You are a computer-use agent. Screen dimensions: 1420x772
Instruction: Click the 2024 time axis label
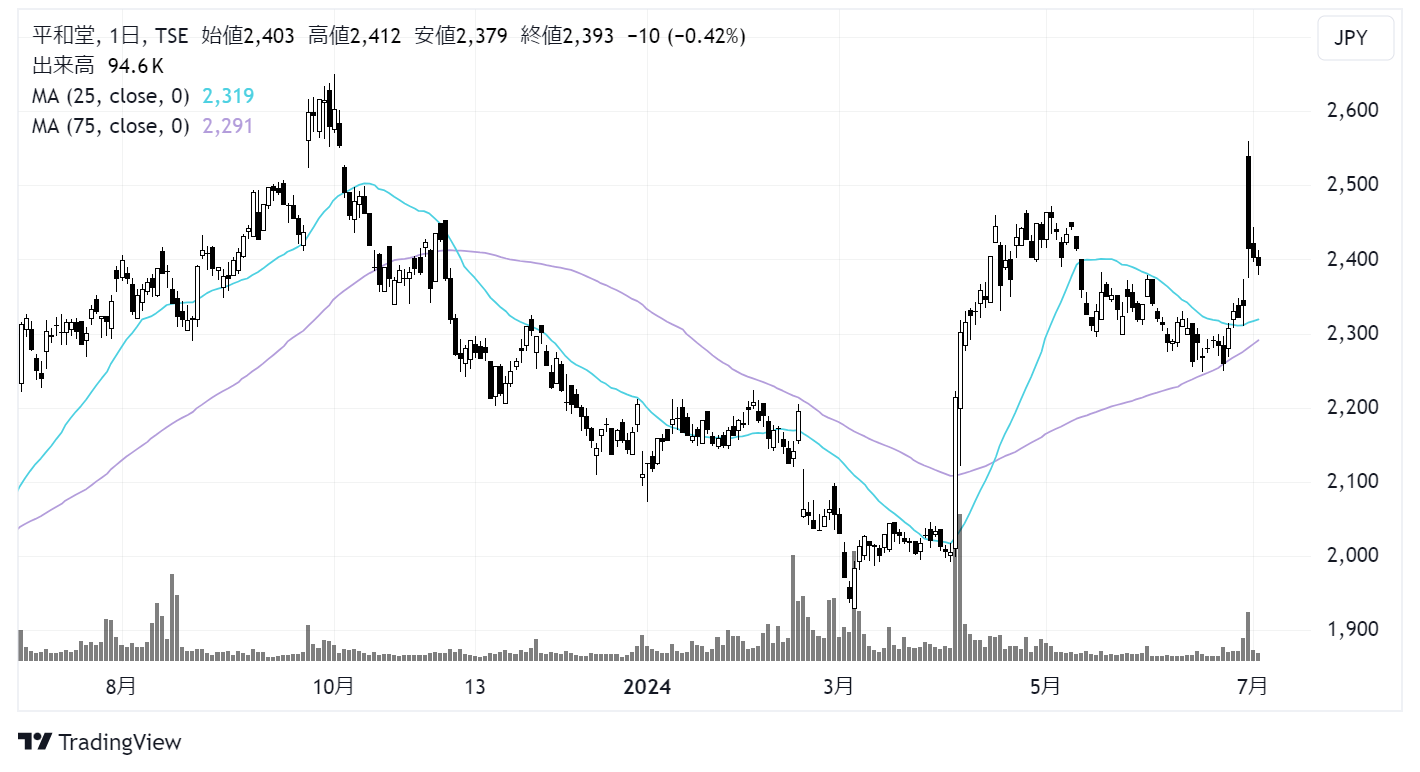(645, 686)
